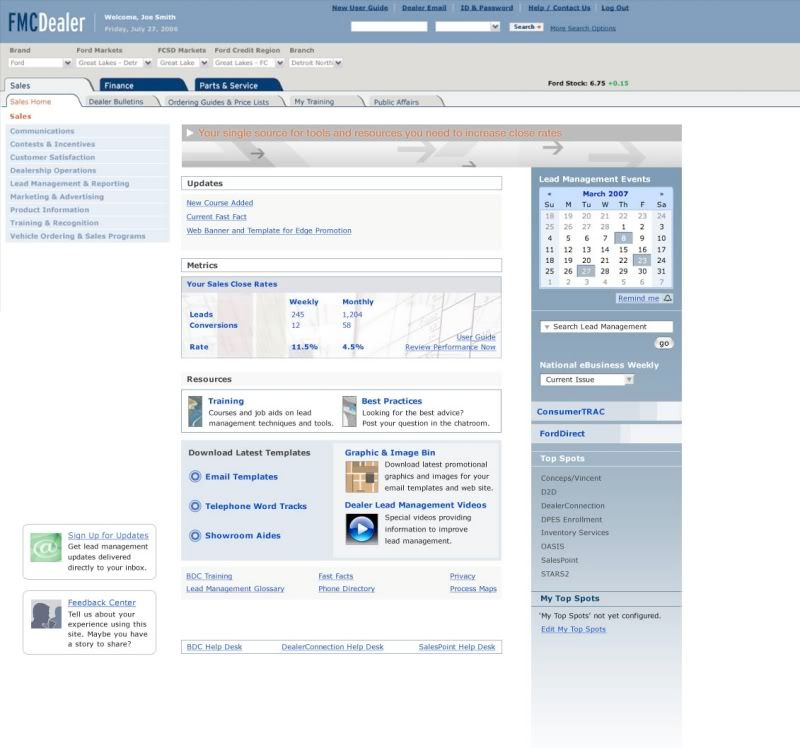This screenshot has height=748, width=800.
Task: Open the FCSD Markets dropdown
Action: 182,63
